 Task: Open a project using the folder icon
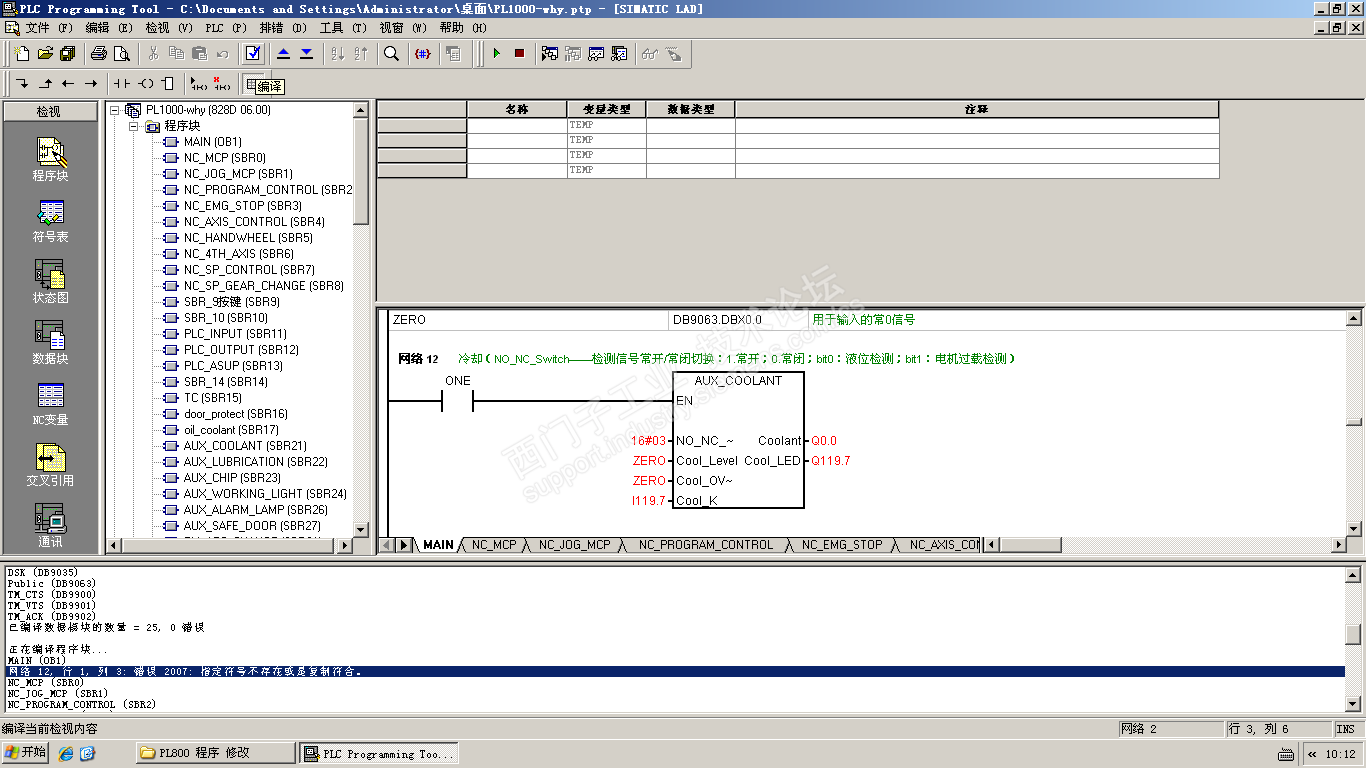pos(45,53)
